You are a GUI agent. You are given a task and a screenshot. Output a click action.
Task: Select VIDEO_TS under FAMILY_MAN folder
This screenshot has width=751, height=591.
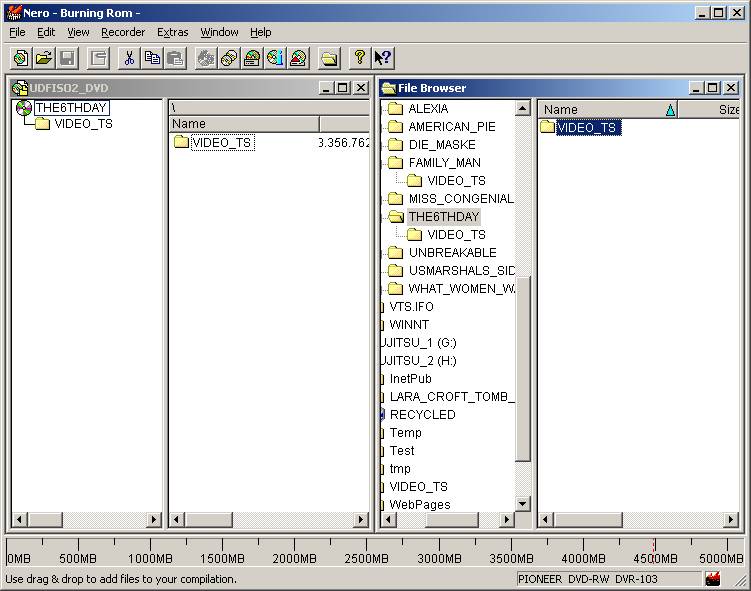456,181
